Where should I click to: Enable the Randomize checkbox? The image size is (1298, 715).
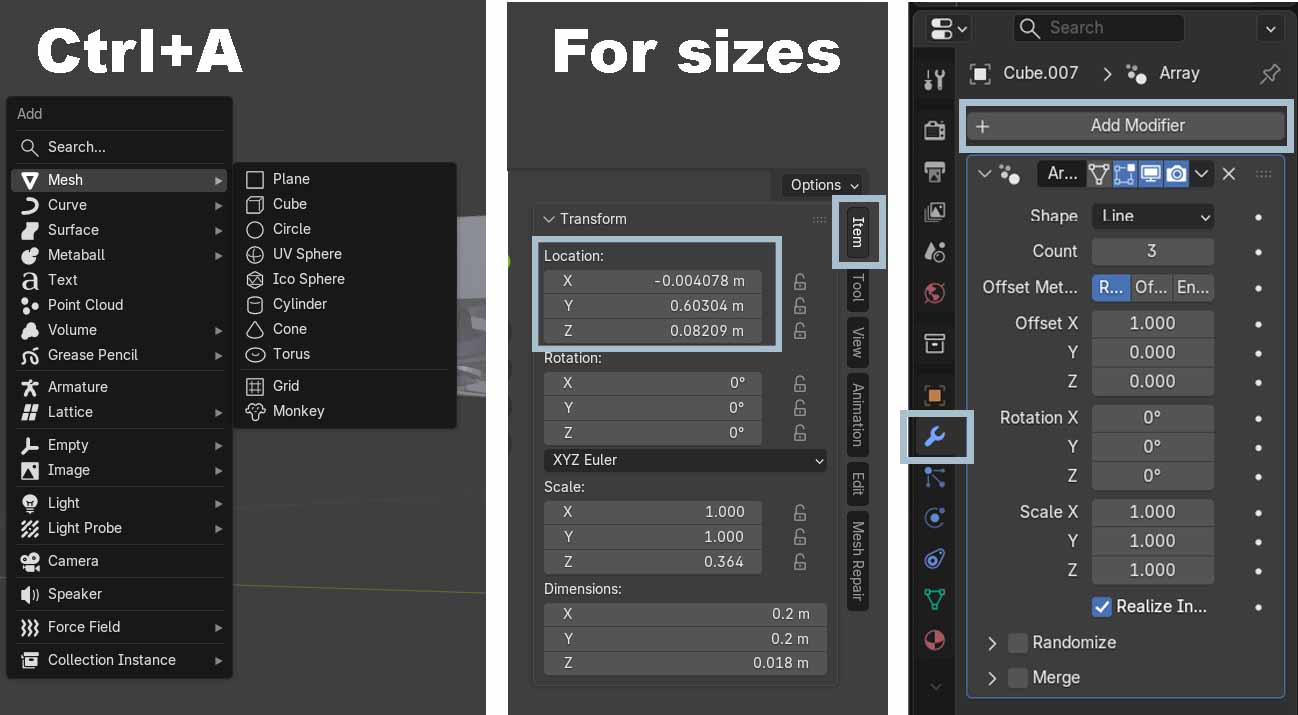pyautogui.click(x=1018, y=642)
